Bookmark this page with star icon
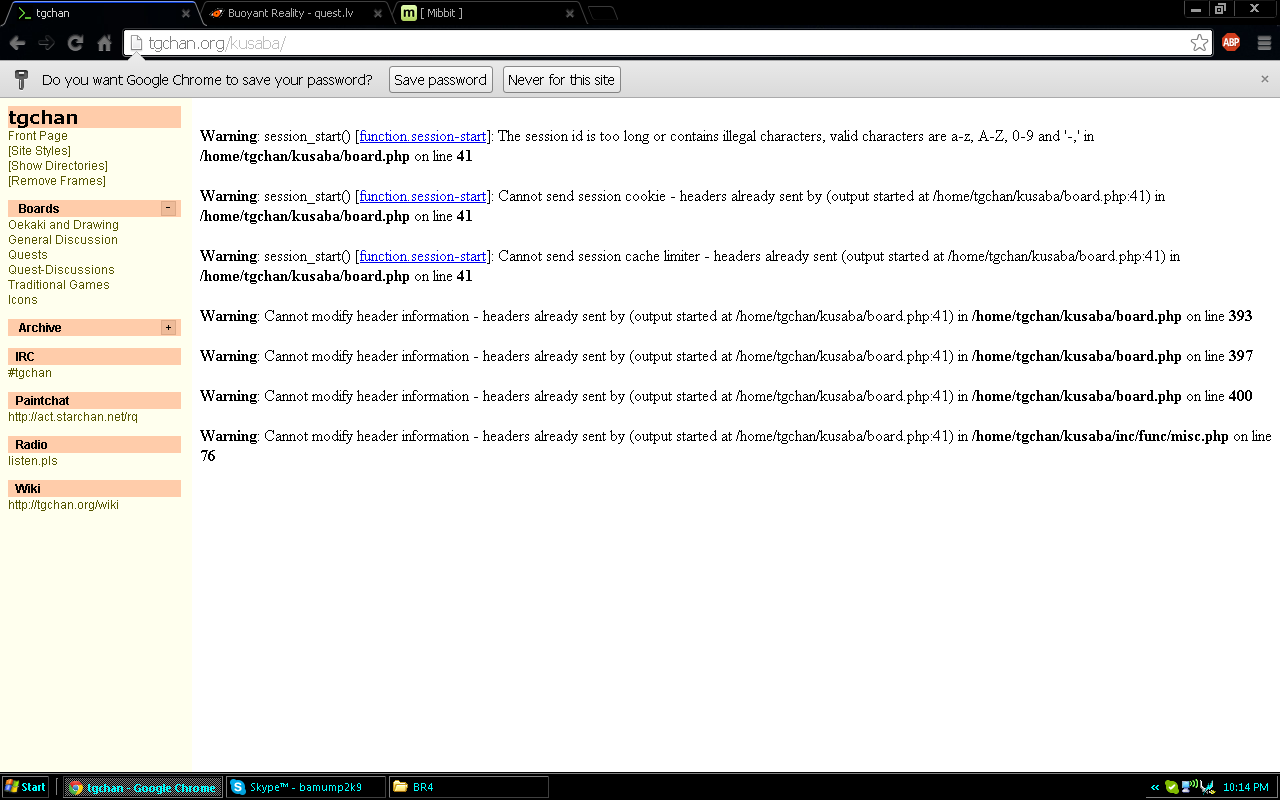 (x=1199, y=43)
